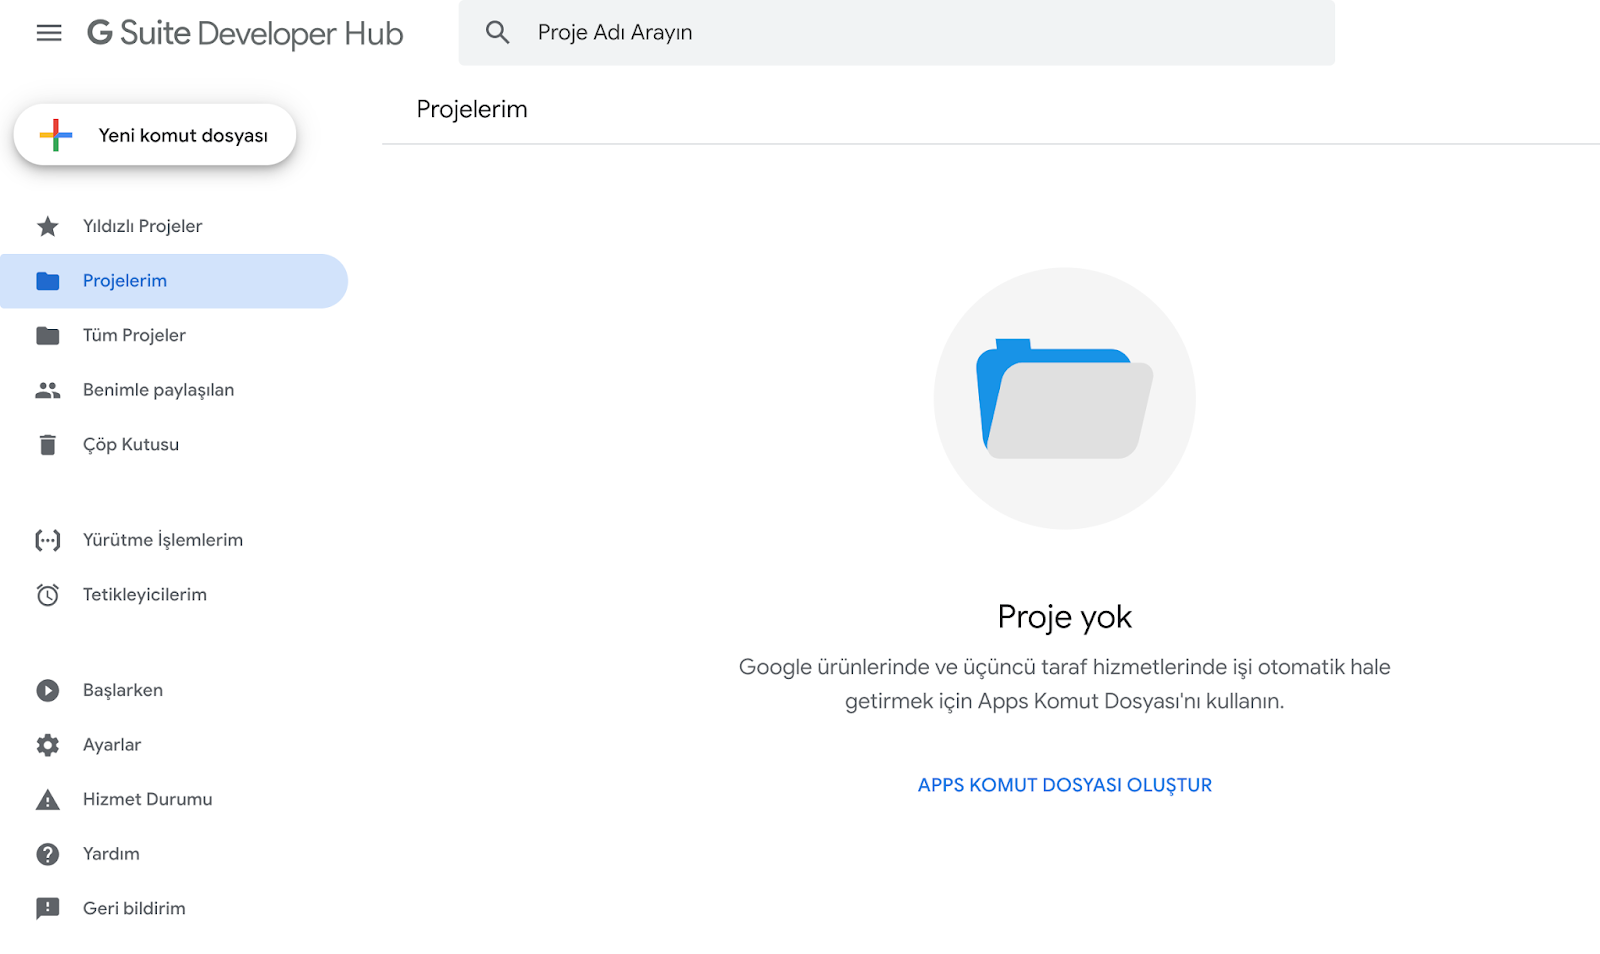The width and height of the screenshot is (1600, 954).
Task: Open the Başlarken getting started page
Action: (174, 690)
